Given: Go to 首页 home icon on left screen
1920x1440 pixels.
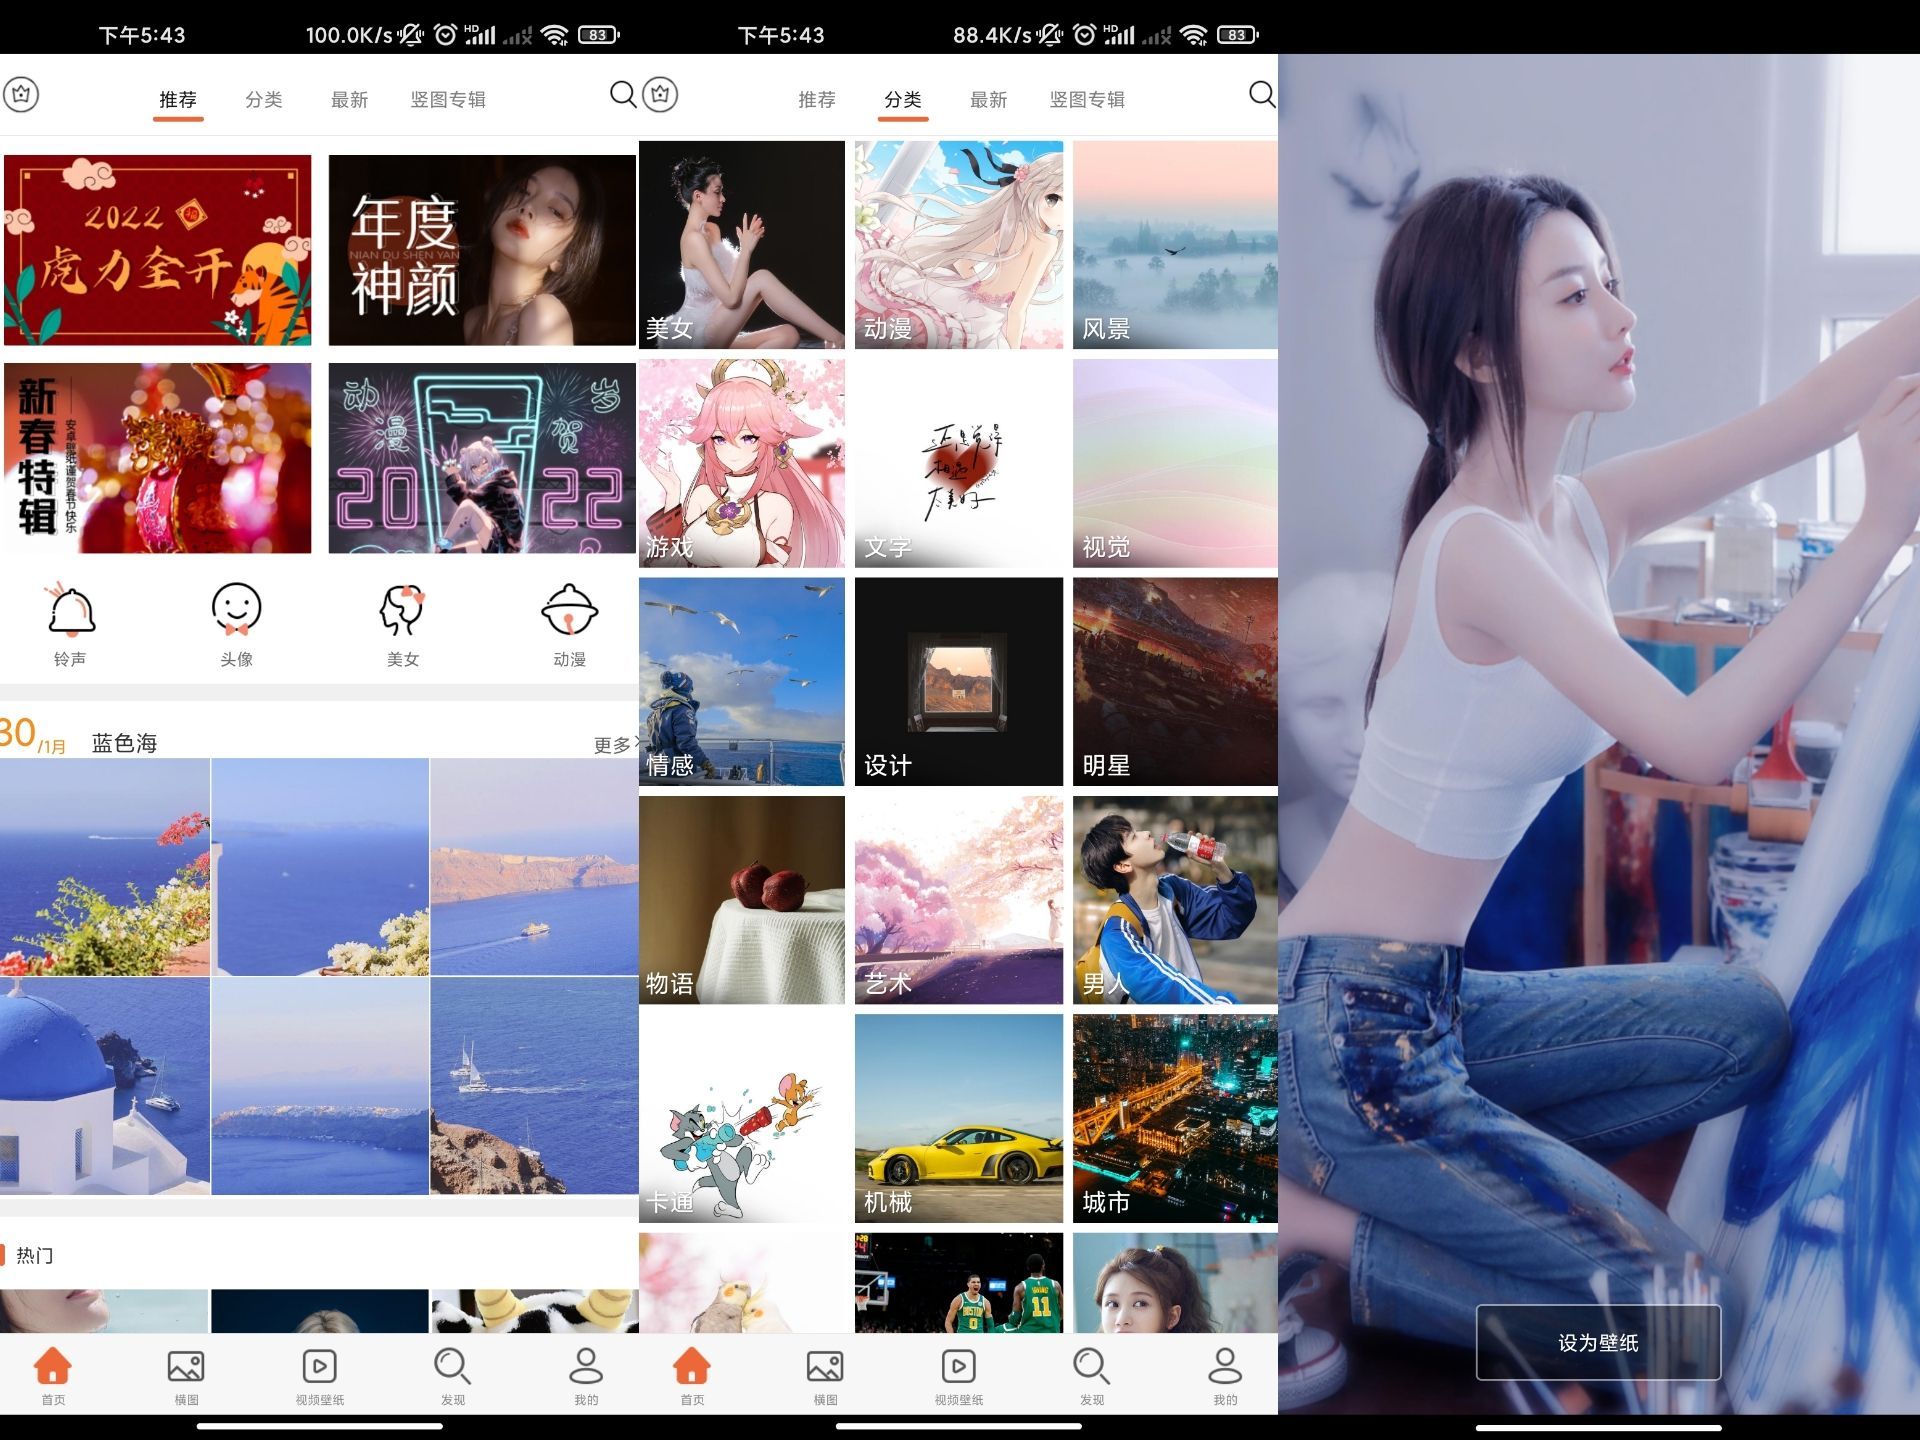Looking at the screenshot, I should tap(53, 1376).
